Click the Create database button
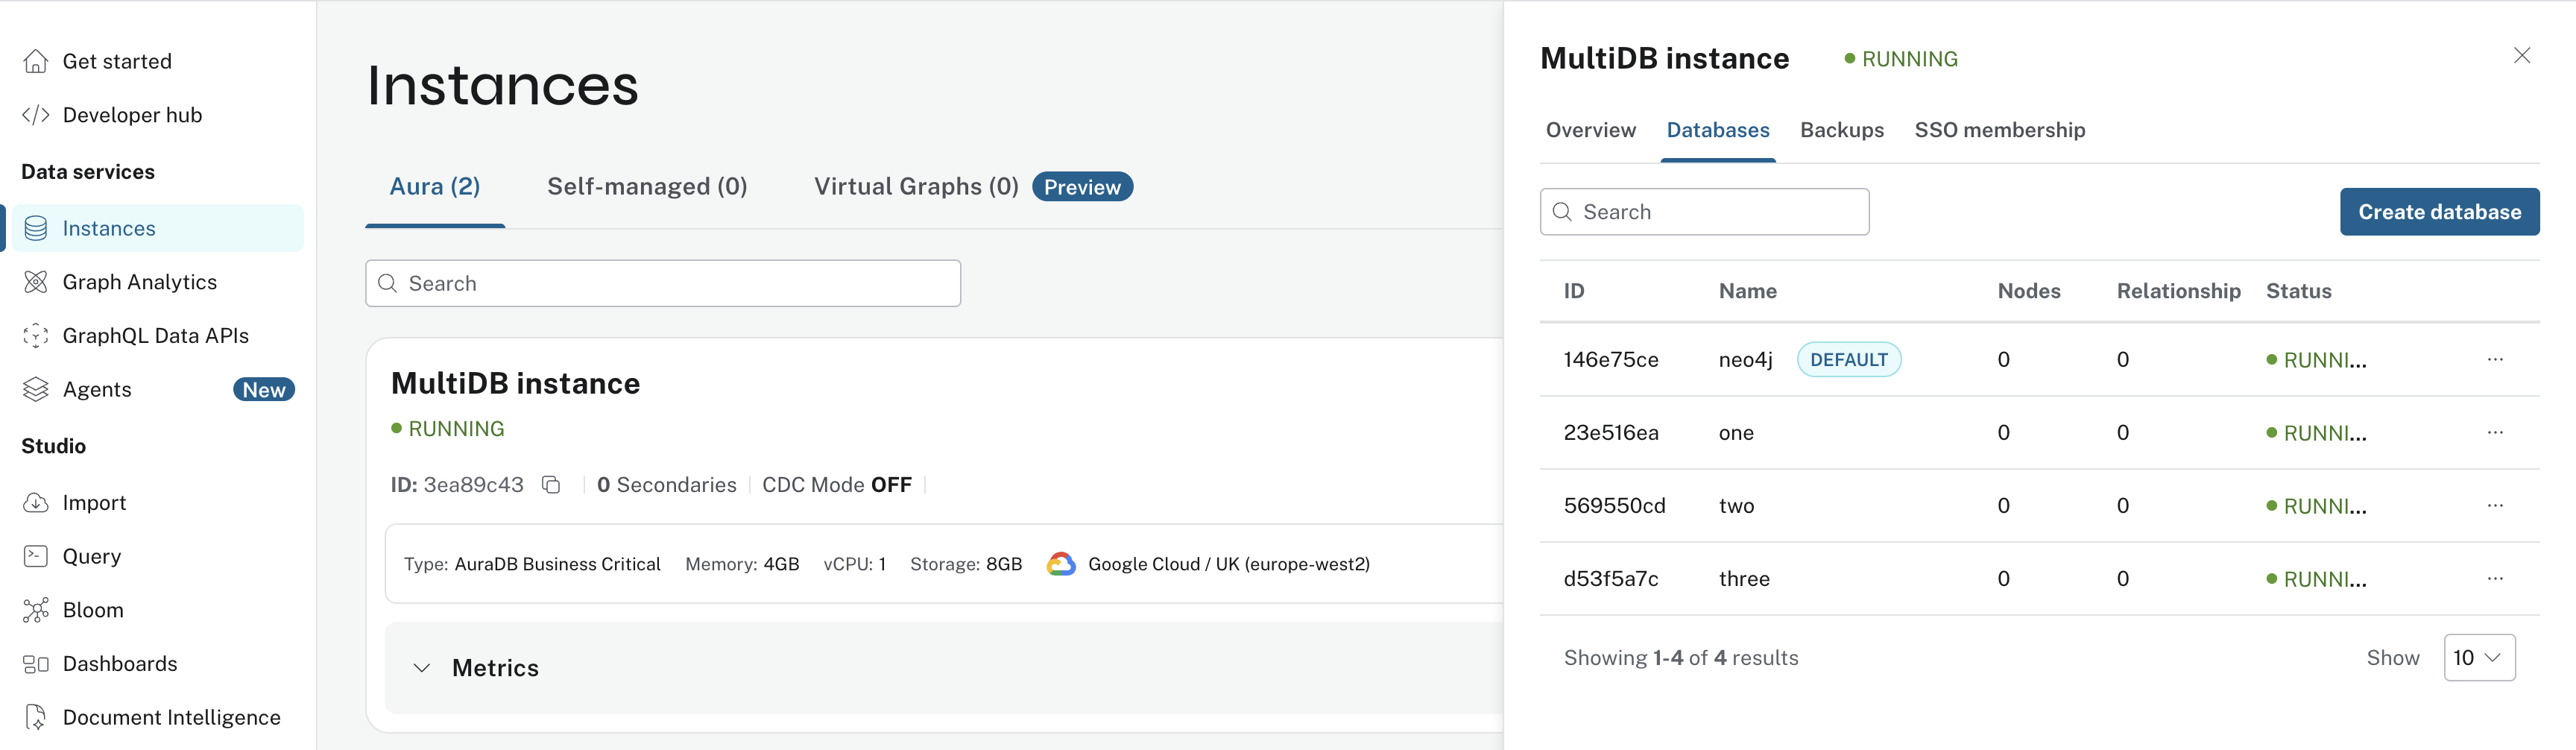The image size is (2576, 750). (2439, 212)
